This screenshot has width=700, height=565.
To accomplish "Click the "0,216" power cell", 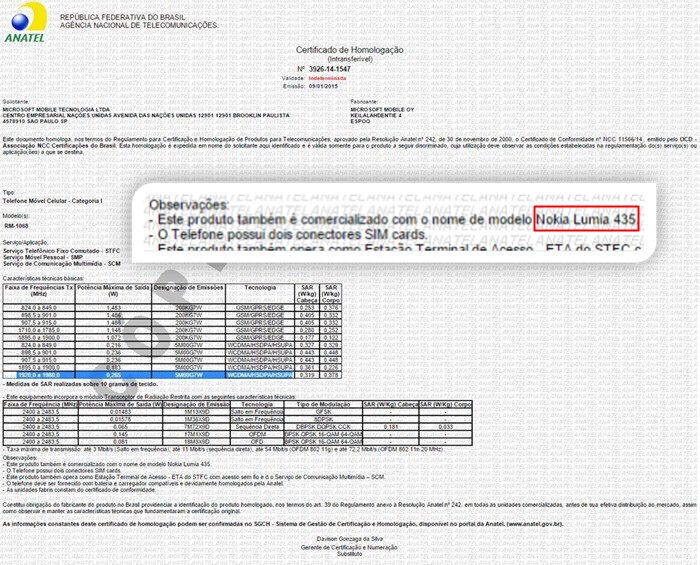I will pyautogui.click(x=114, y=345).
